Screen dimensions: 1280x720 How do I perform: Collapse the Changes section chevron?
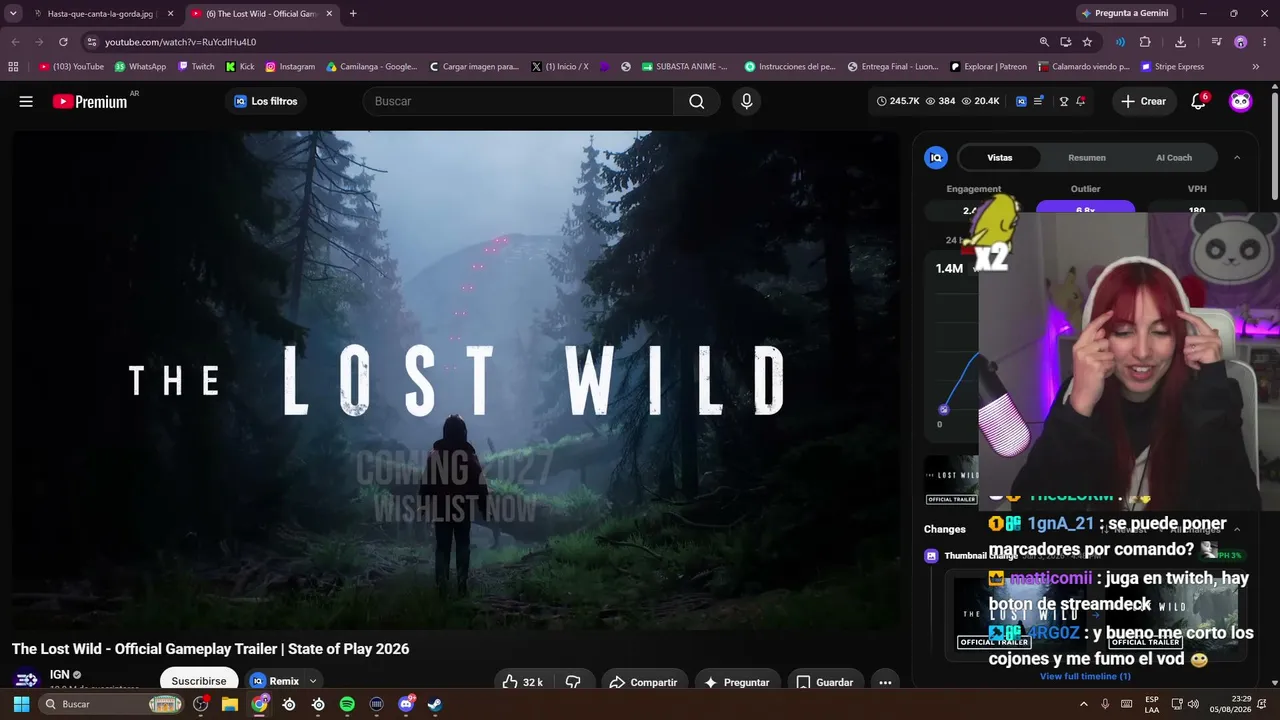(x=1237, y=529)
